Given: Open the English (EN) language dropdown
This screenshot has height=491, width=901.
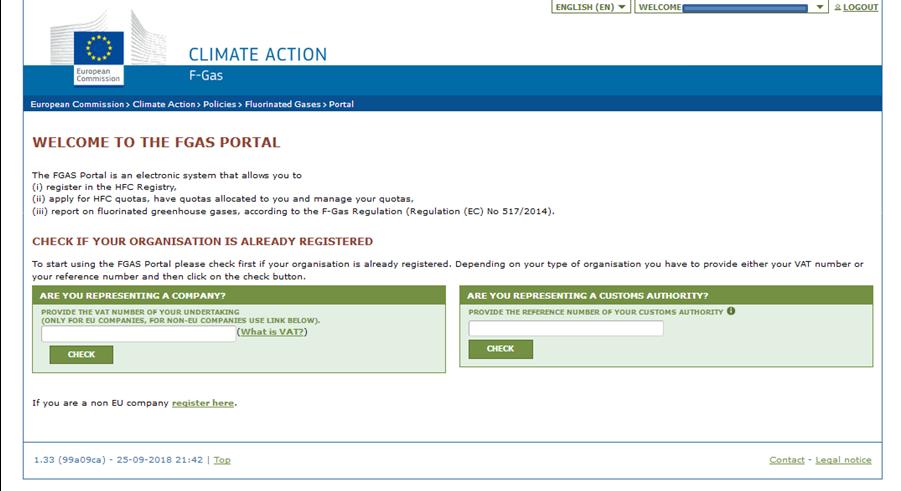Looking at the screenshot, I should tap(591, 7).
